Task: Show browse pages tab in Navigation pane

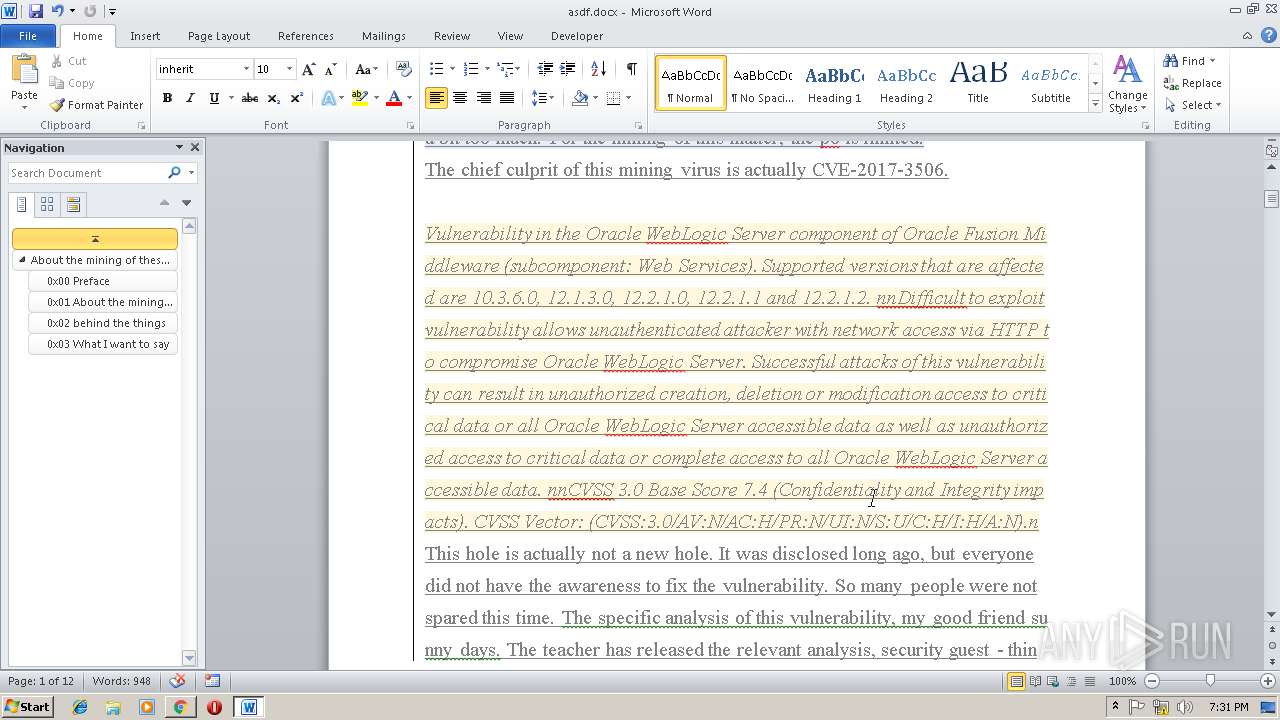Action: point(47,205)
